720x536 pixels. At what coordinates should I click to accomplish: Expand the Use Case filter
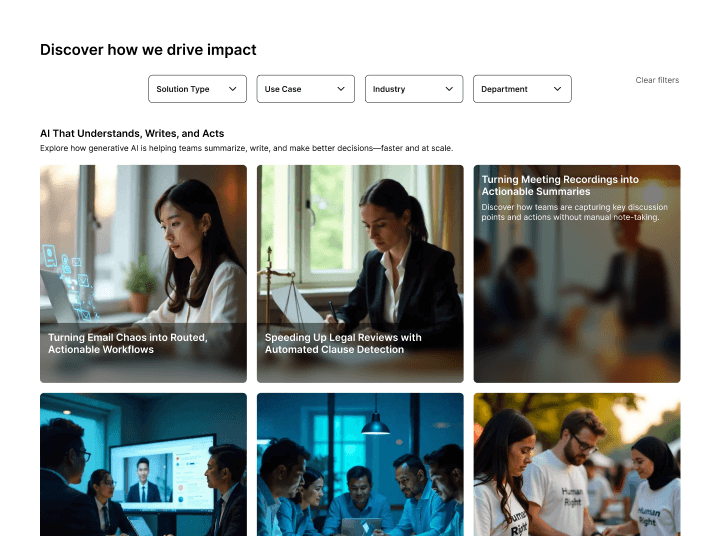click(306, 89)
